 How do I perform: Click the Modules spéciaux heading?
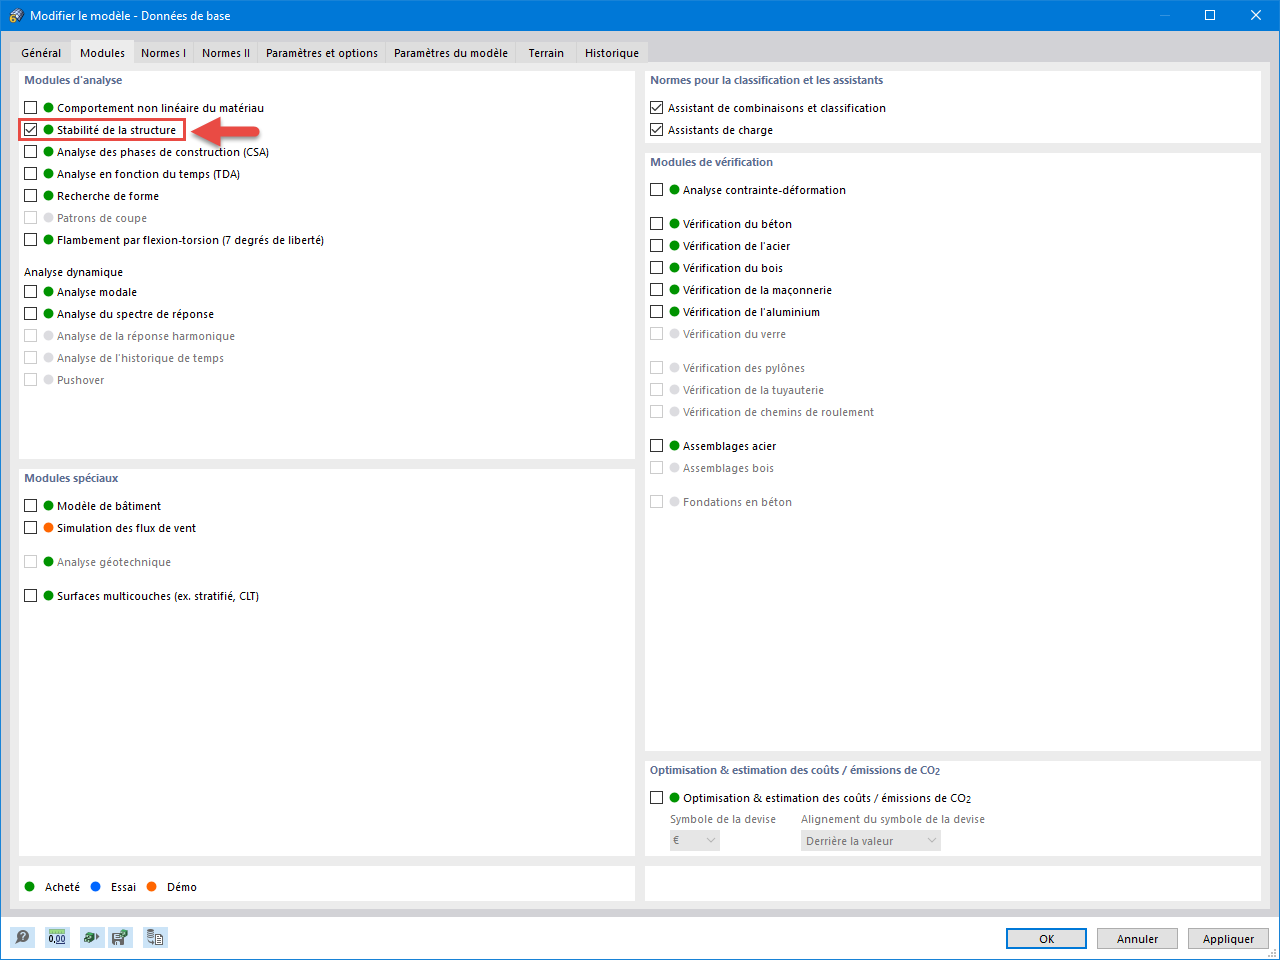point(71,478)
